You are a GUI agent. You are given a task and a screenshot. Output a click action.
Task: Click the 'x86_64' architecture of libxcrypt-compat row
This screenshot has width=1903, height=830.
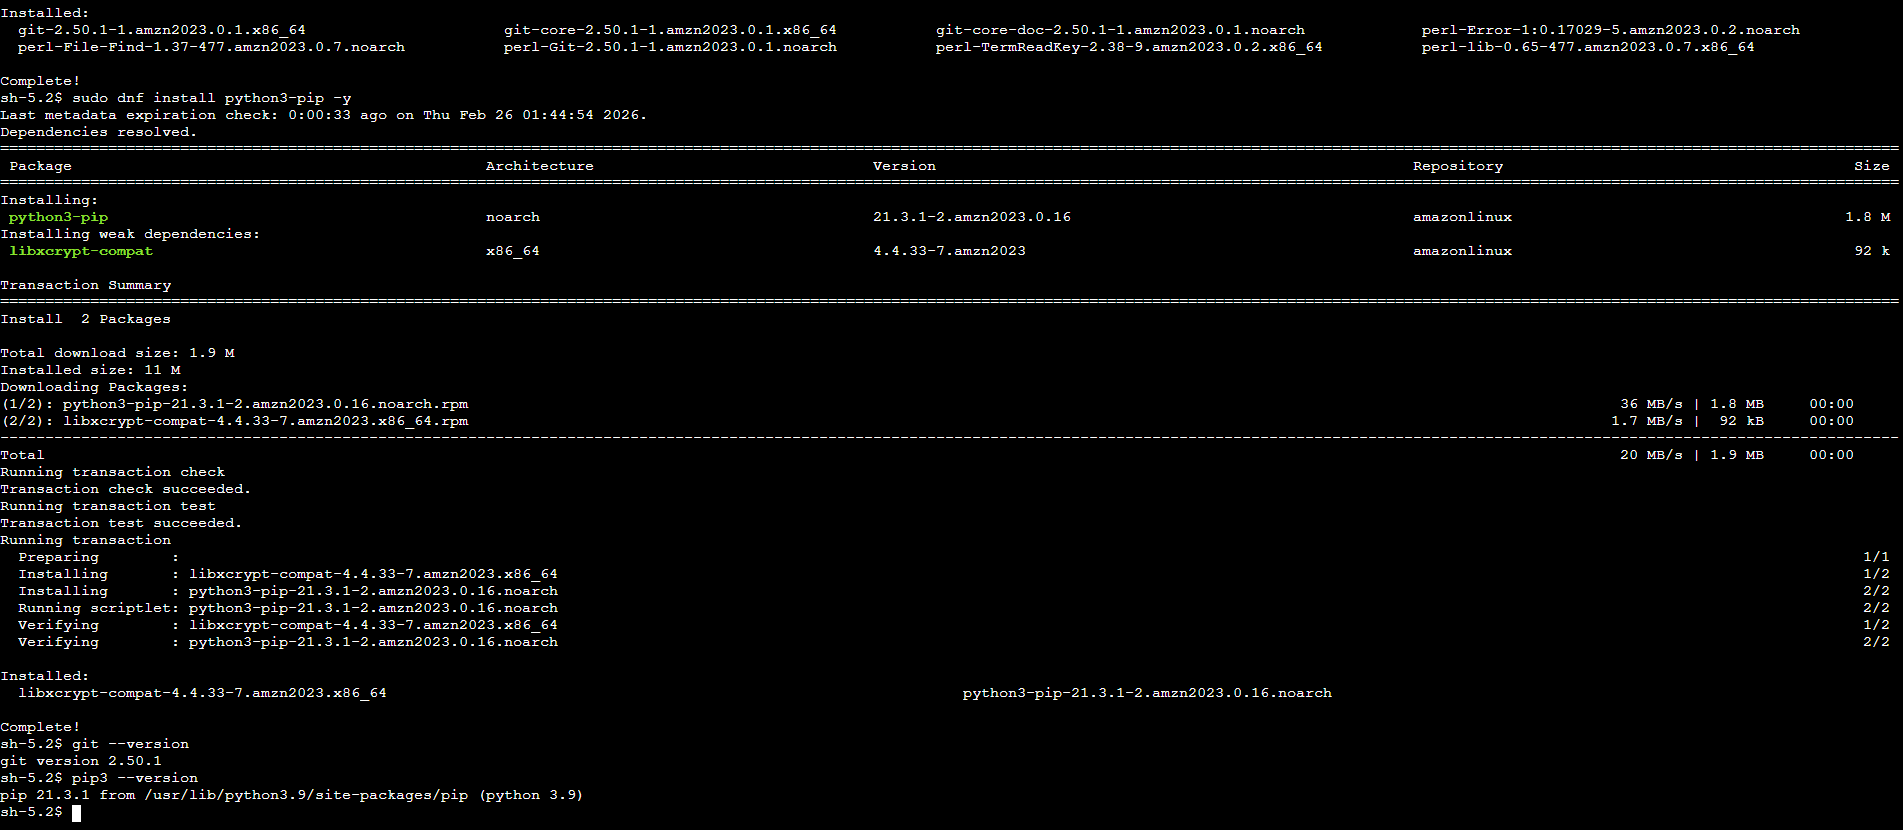tap(513, 251)
